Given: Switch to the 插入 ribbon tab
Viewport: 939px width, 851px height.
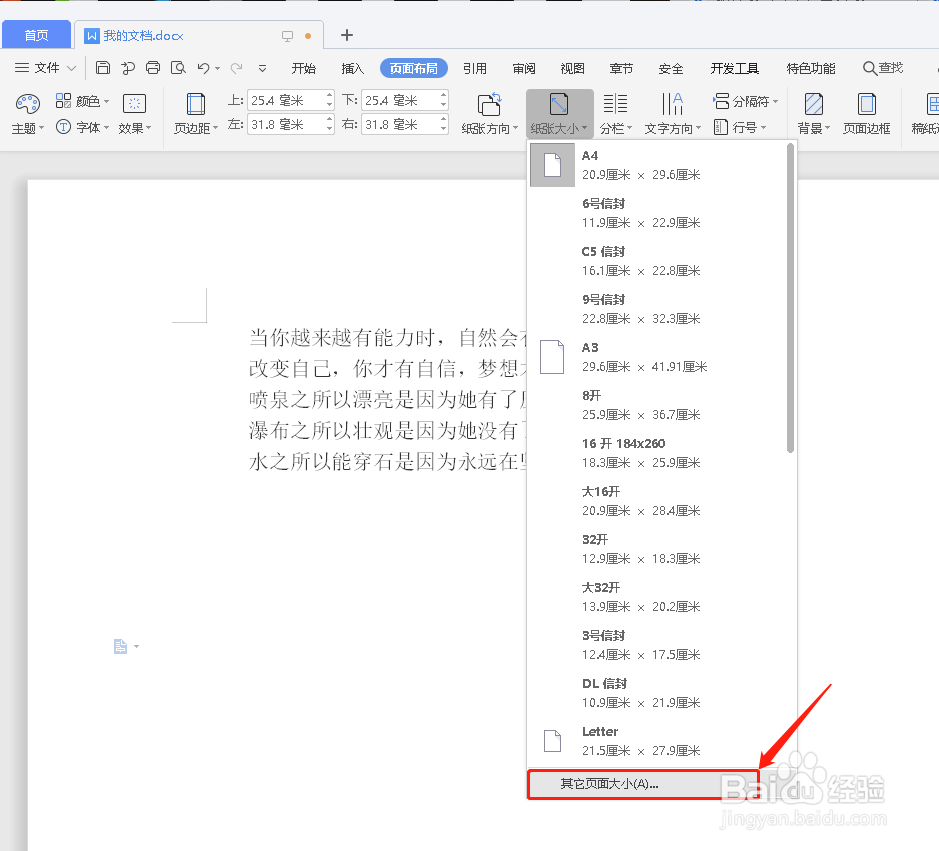Looking at the screenshot, I should [x=352, y=68].
